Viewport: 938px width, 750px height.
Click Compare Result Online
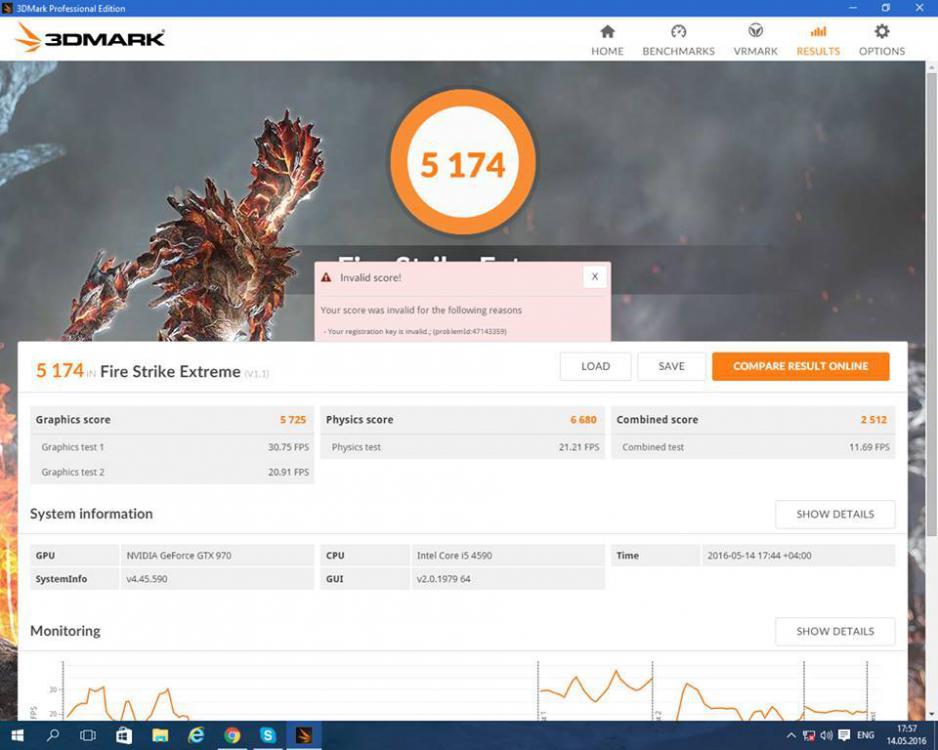tap(800, 366)
